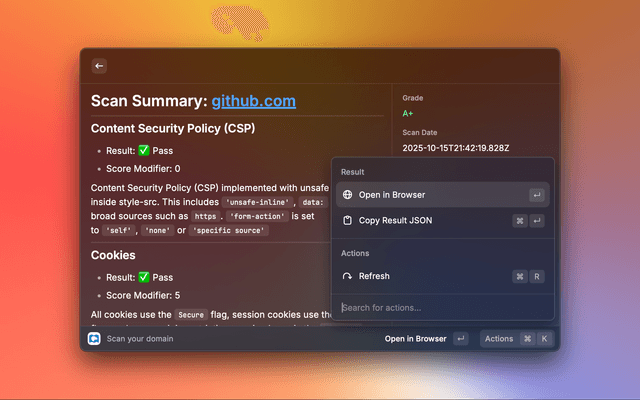Click the back arrow button
The height and width of the screenshot is (400, 640).
tap(99, 66)
